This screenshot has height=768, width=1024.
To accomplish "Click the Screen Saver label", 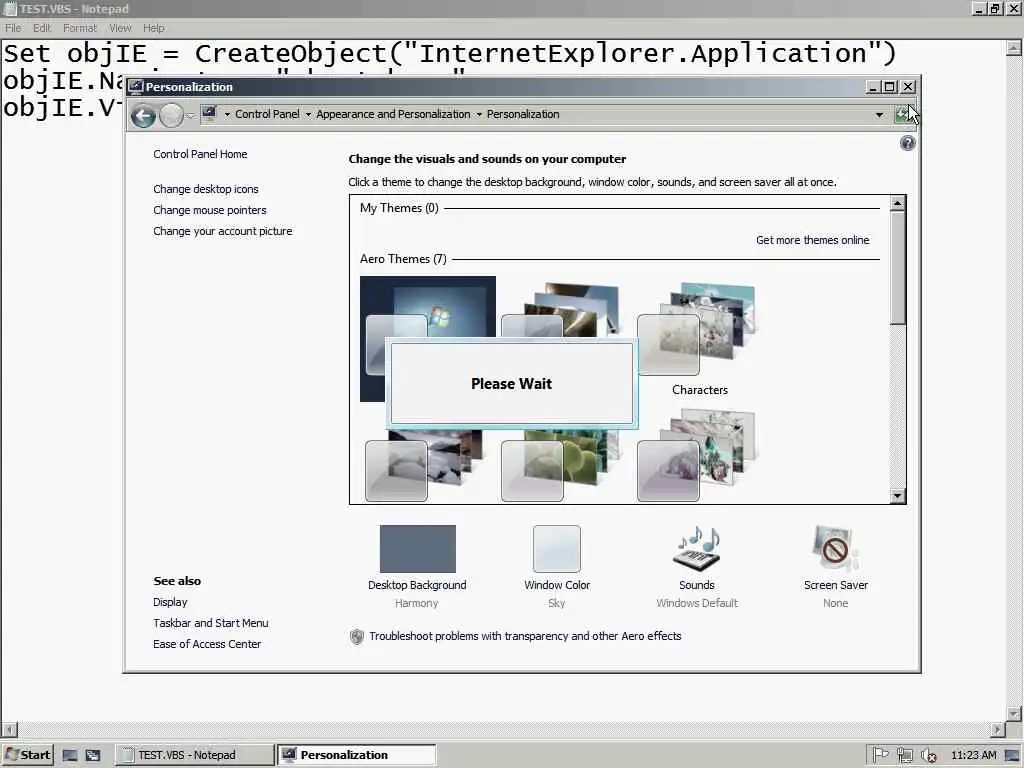I will (x=836, y=585).
